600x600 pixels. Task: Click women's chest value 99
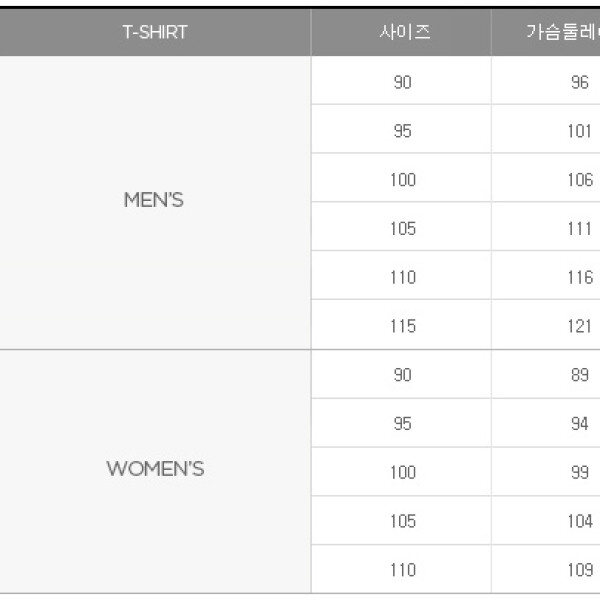pos(580,472)
